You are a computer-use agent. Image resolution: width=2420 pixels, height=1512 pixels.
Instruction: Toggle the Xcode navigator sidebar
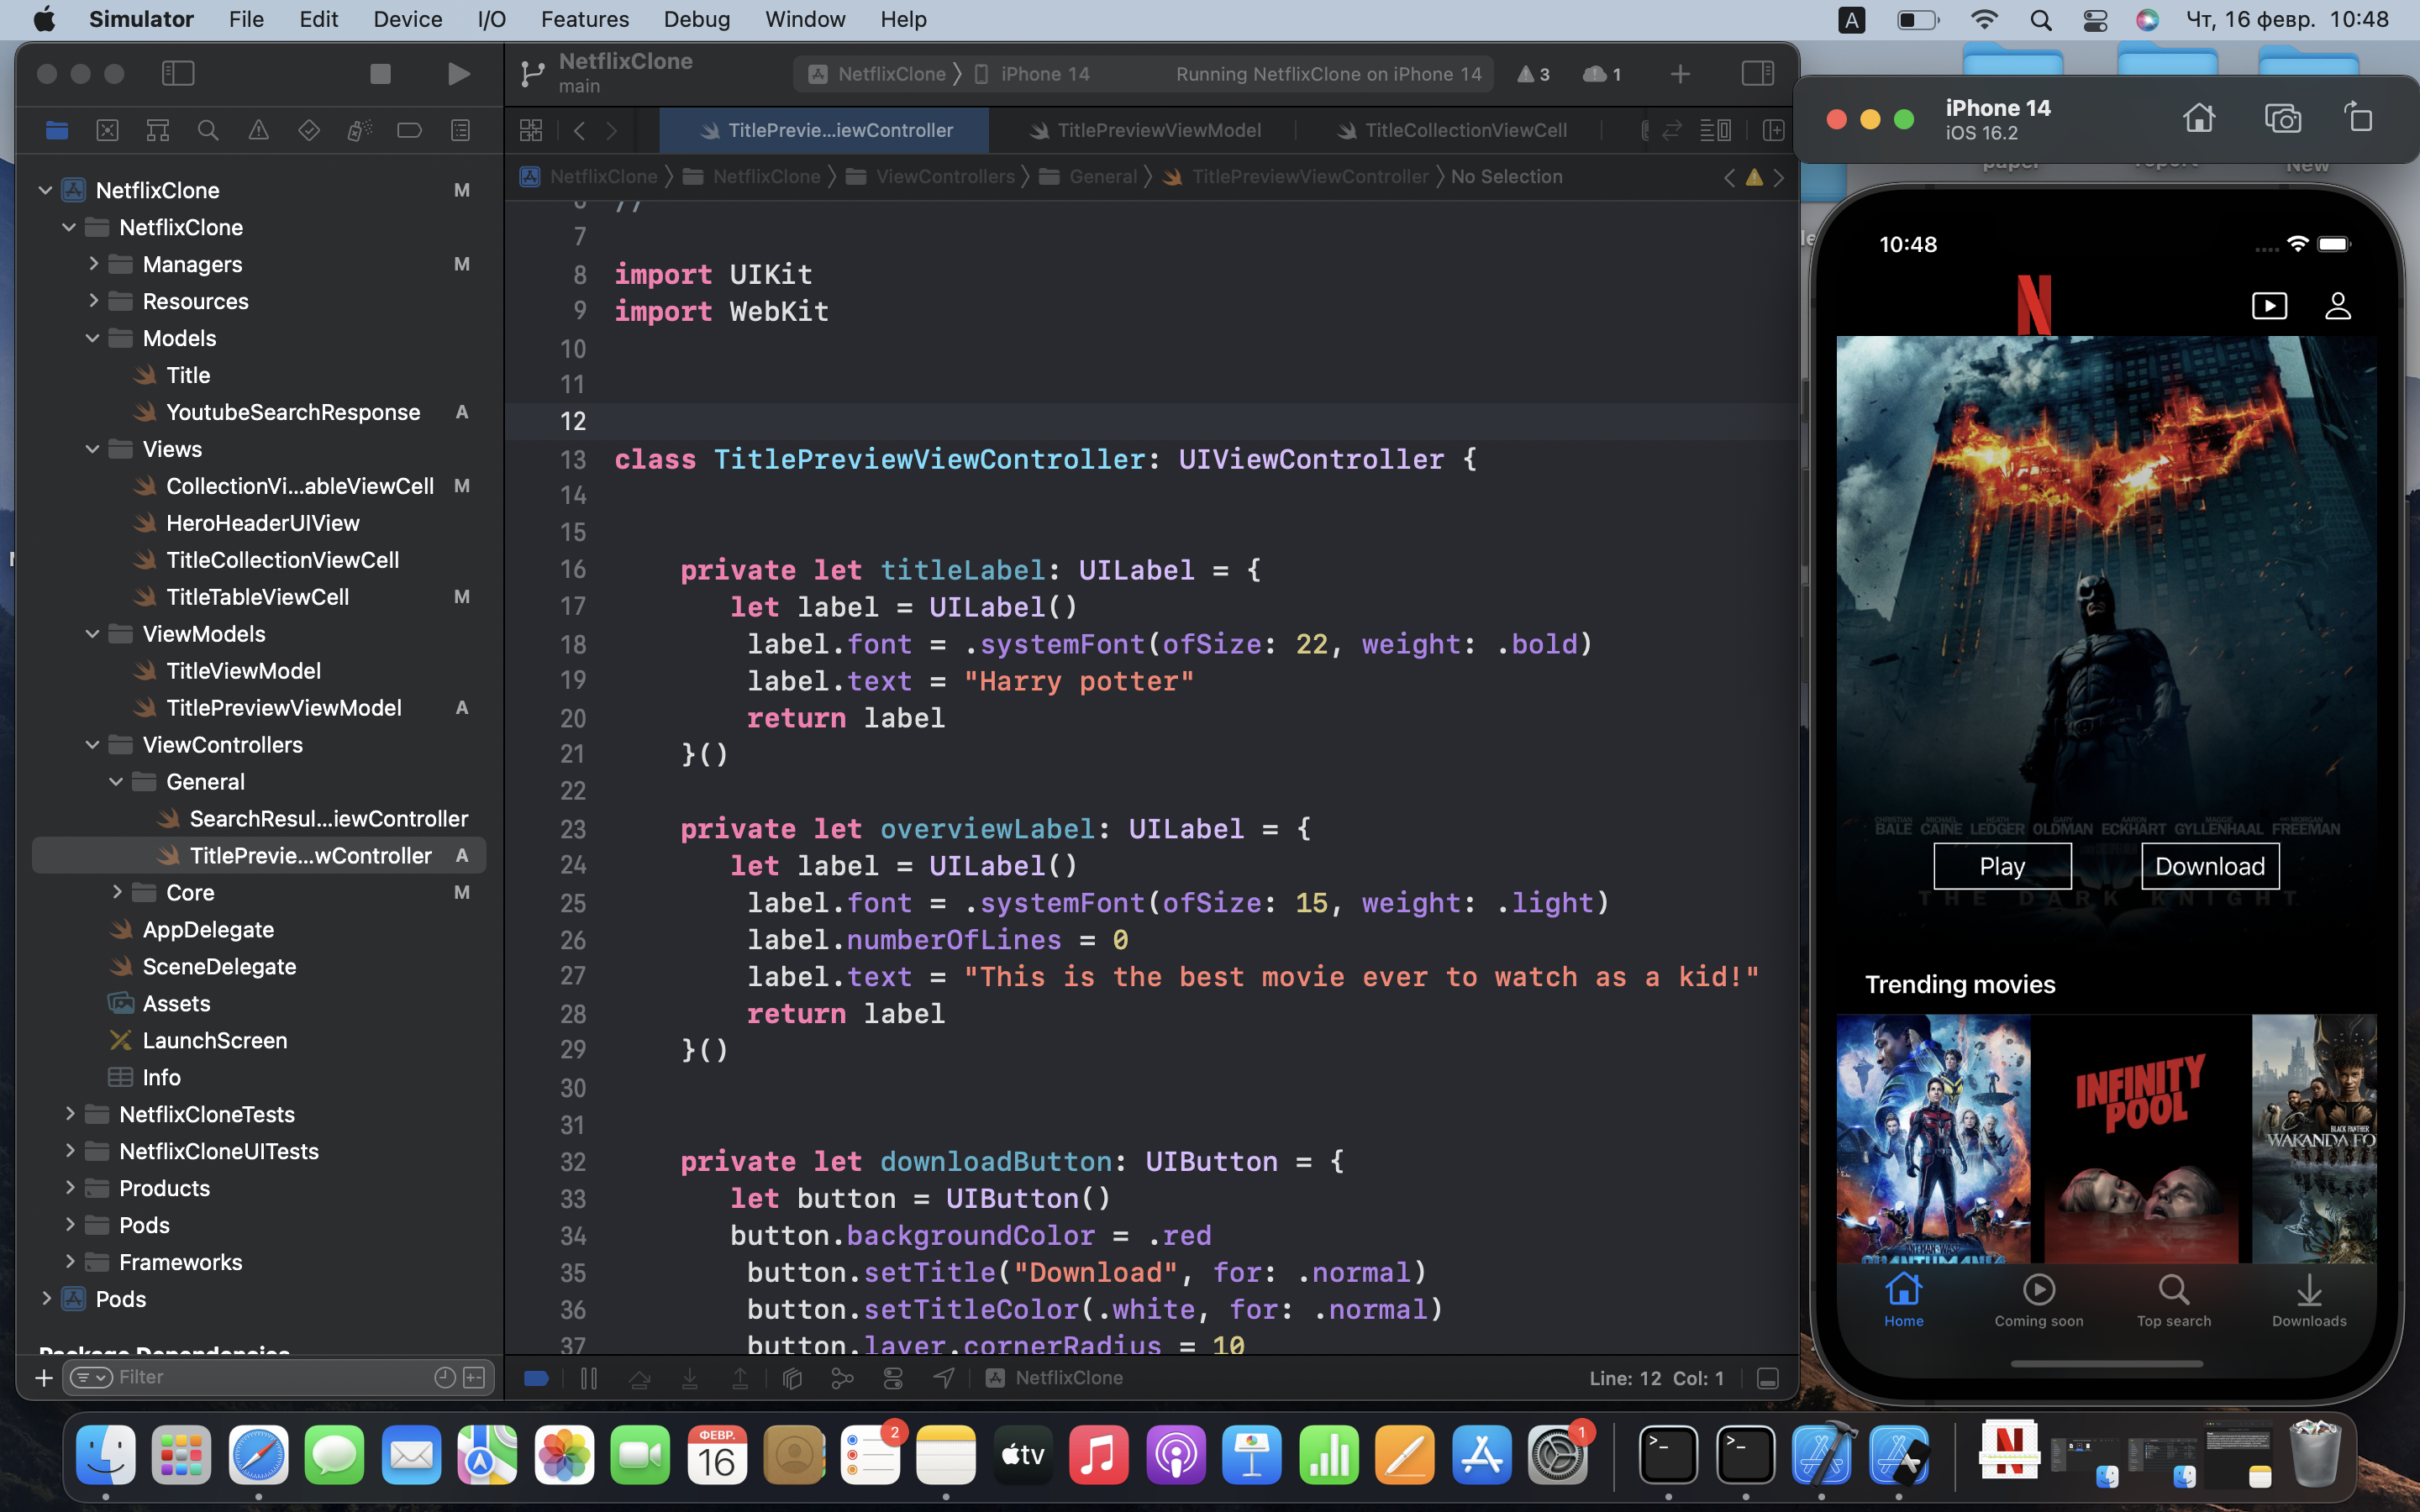coord(178,73)
